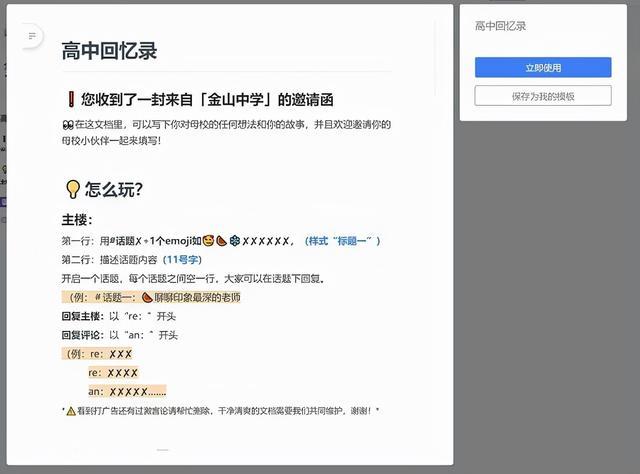Click the 您收到了一封来自「金山中学」的邀请函 heading
The width and height of the screenshot is (640, 474).
[x=207, y=100]
